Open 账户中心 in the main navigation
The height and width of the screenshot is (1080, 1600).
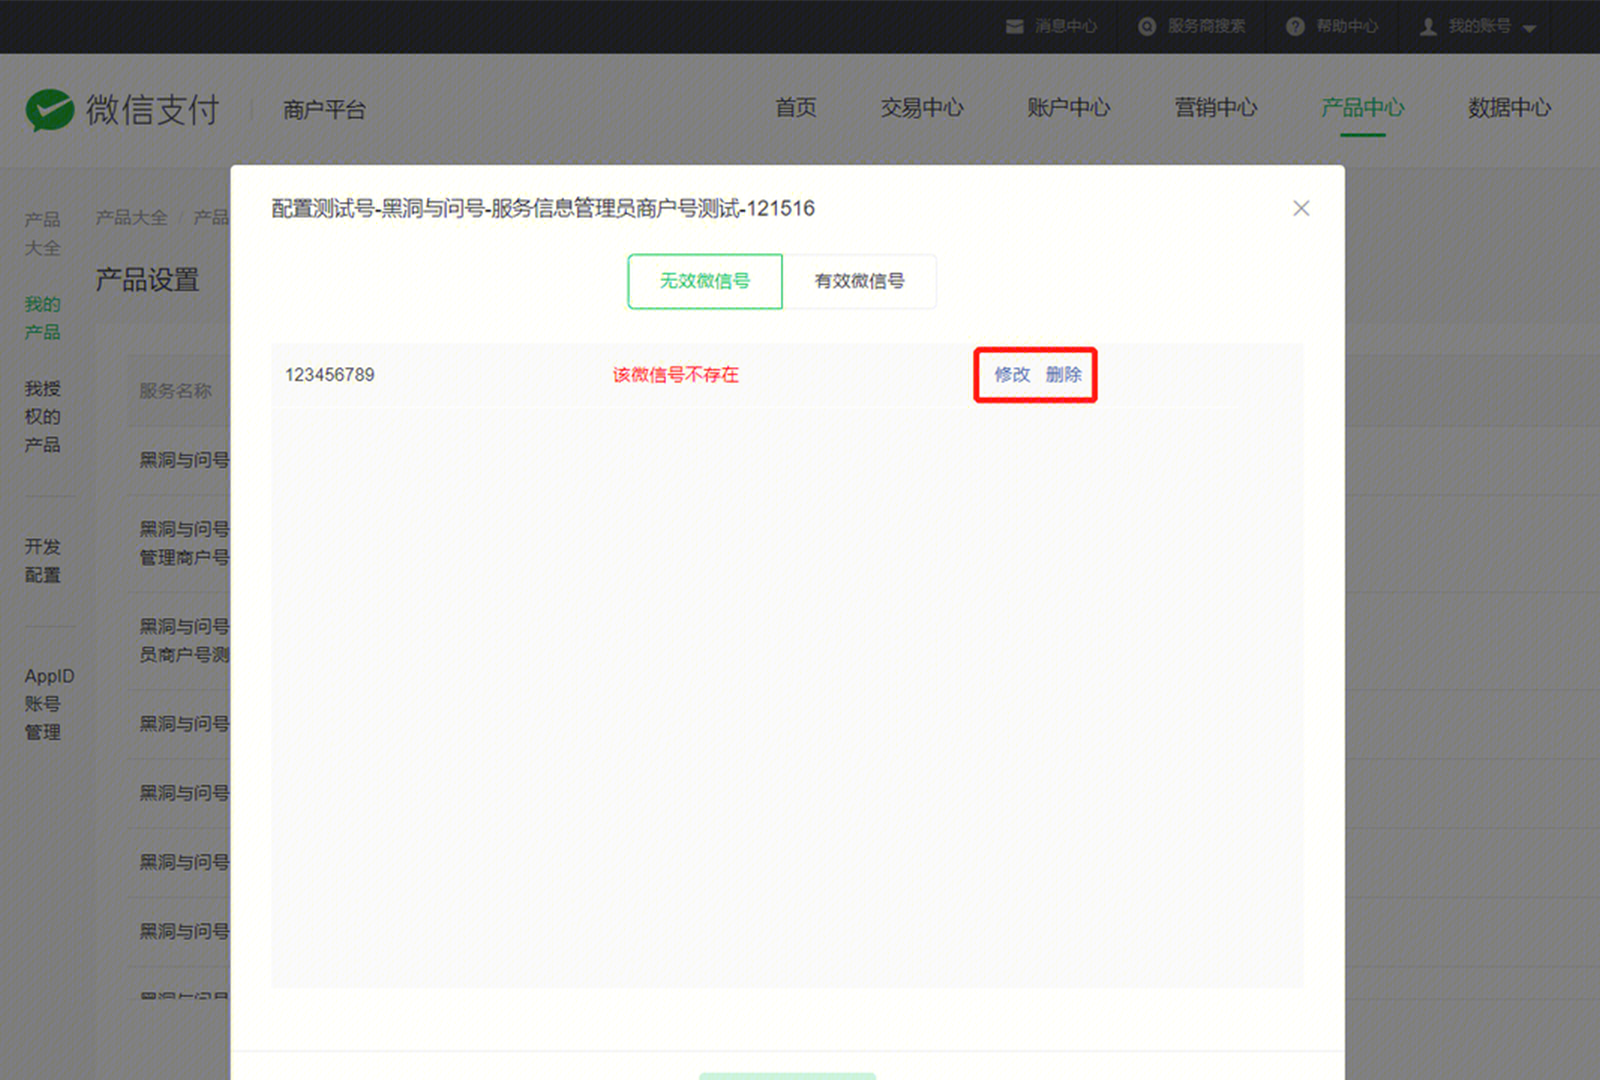[x=1069, y=107]
